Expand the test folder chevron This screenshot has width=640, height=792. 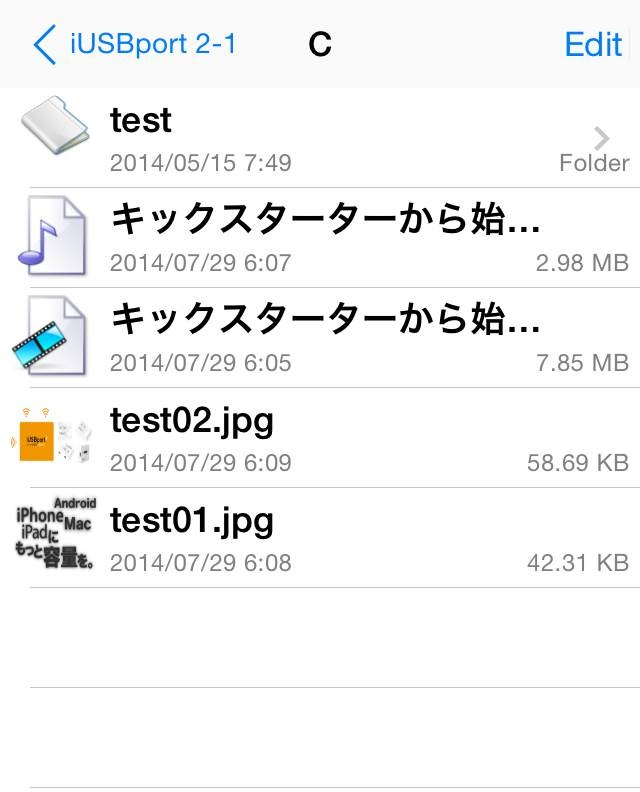pos(602,138)
